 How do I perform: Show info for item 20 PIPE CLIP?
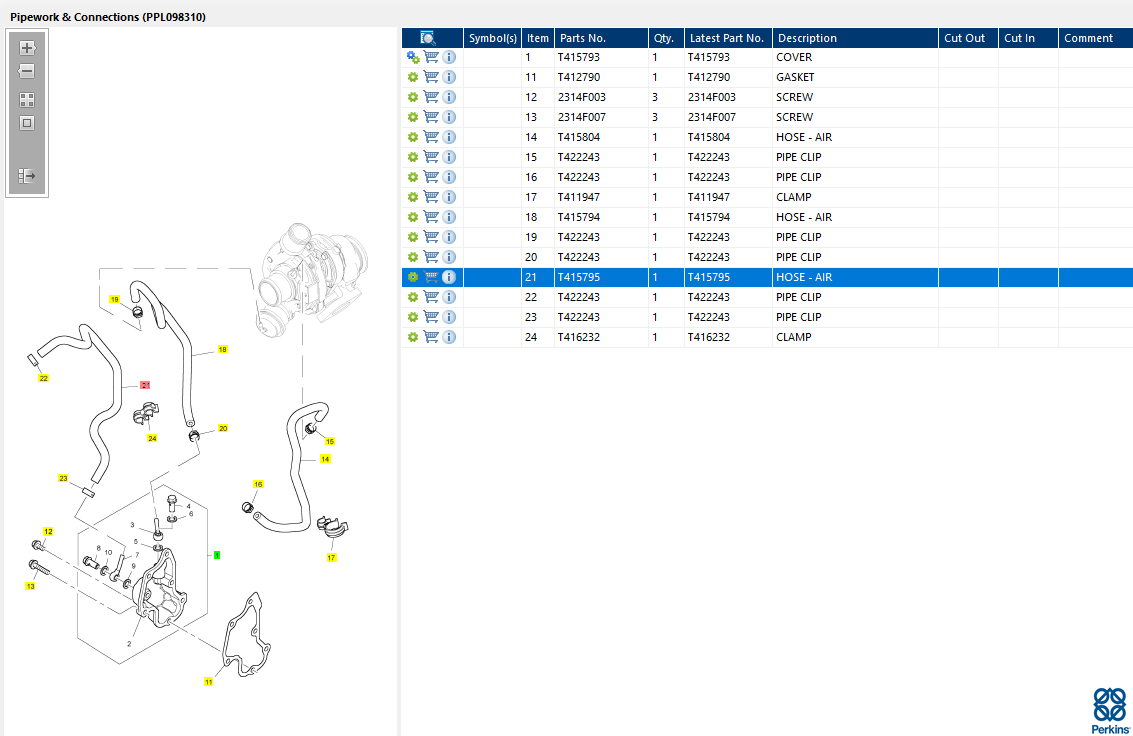pos(449,257)
